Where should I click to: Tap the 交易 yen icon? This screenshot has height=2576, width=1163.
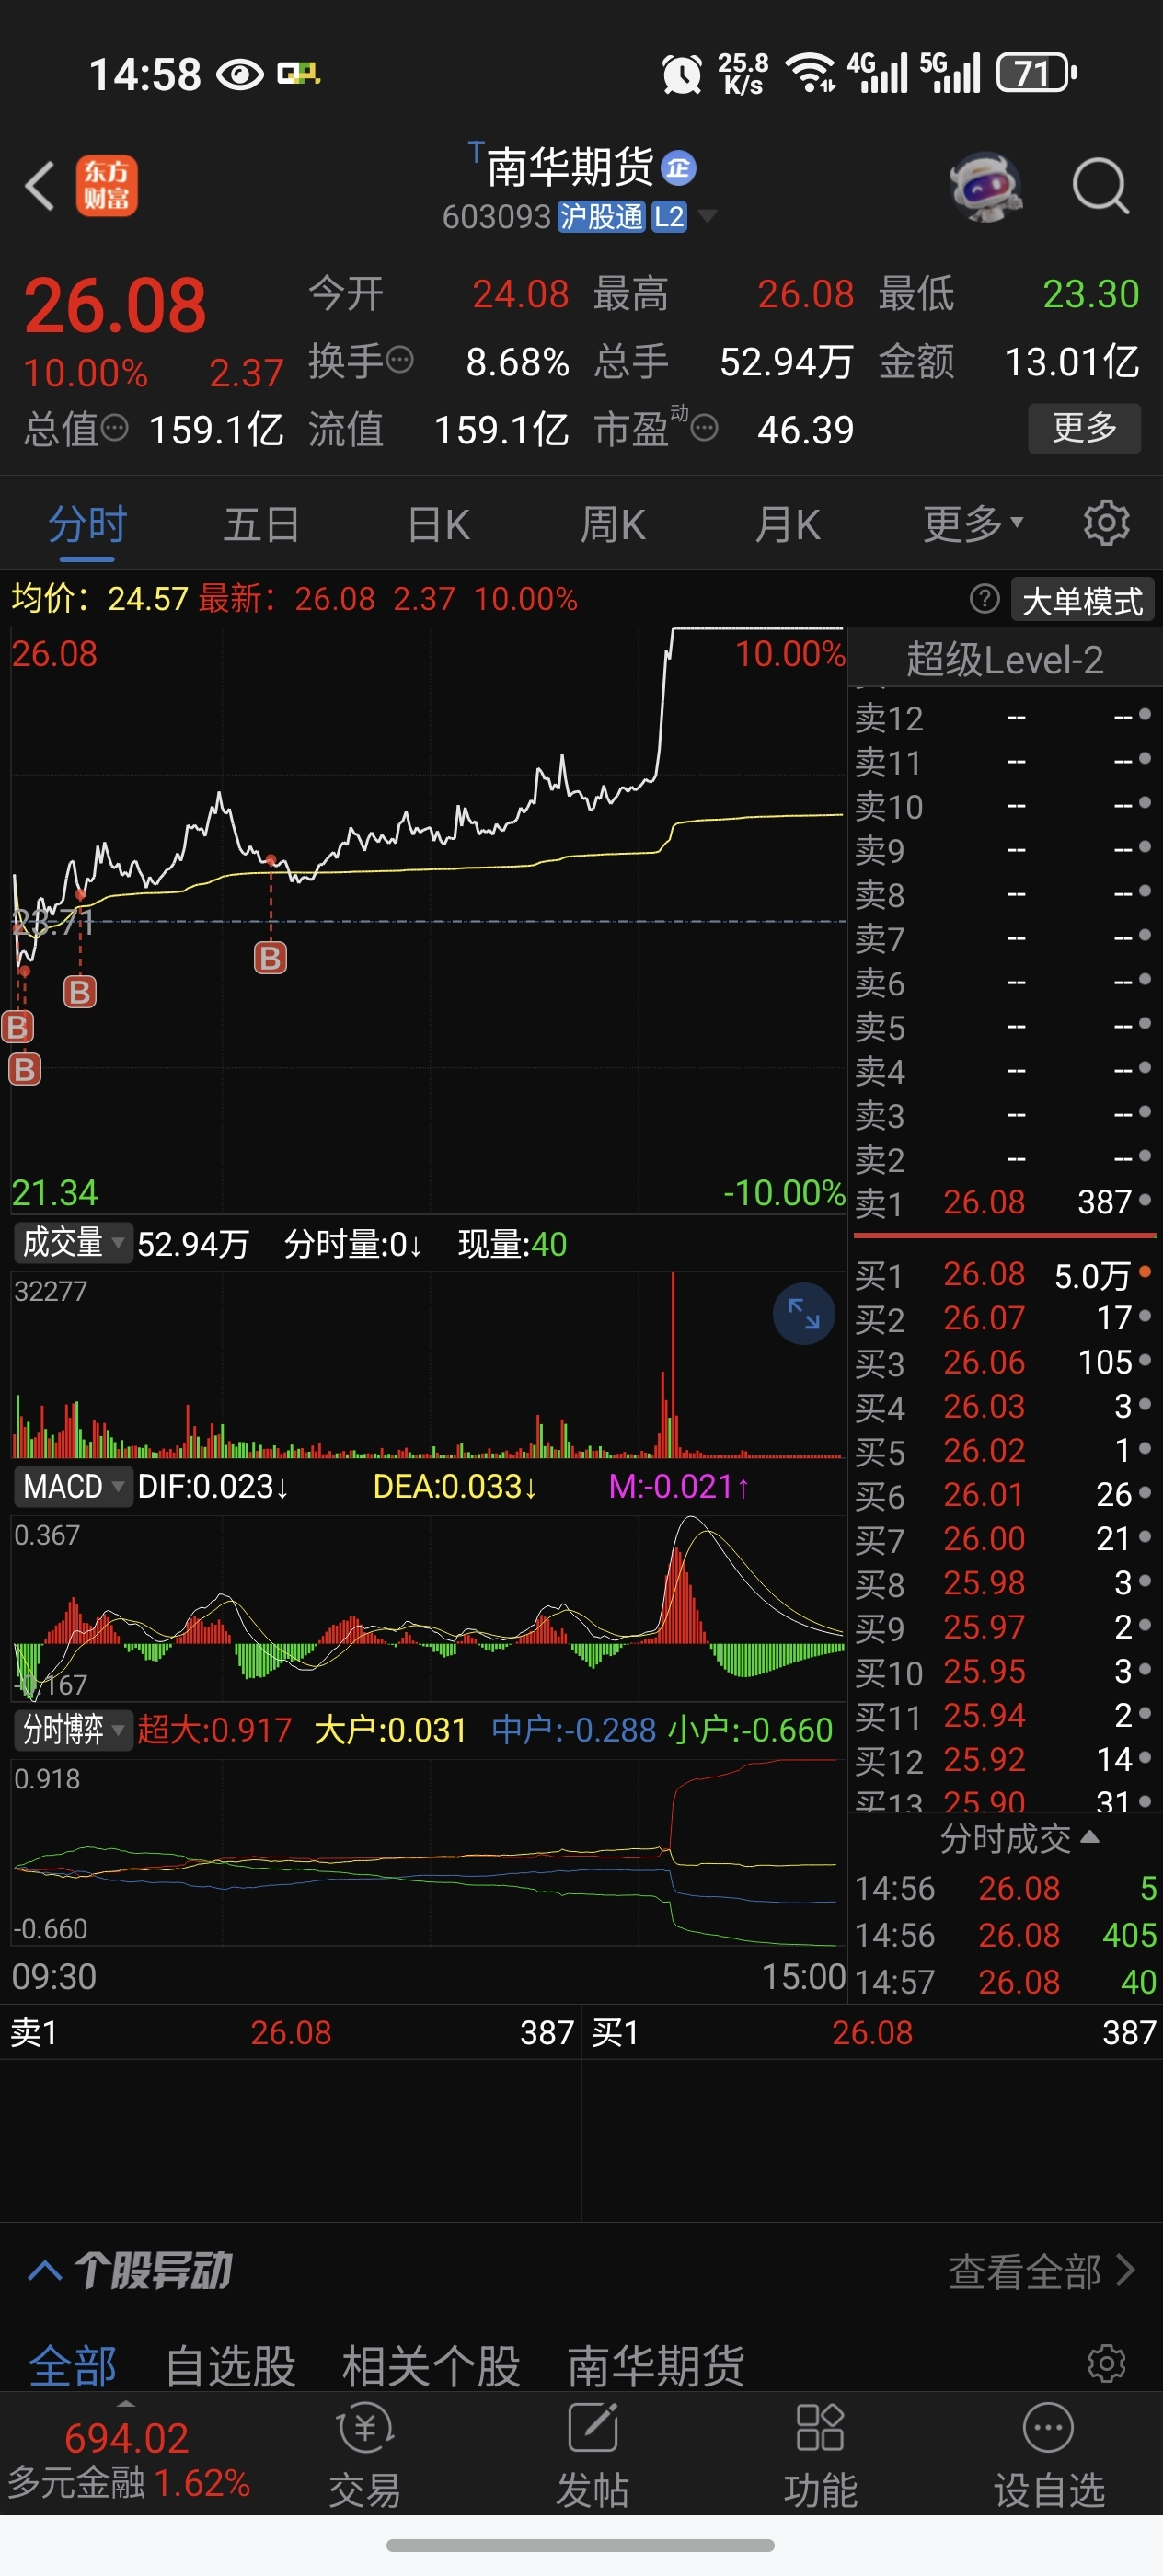tap(365, 2428)
